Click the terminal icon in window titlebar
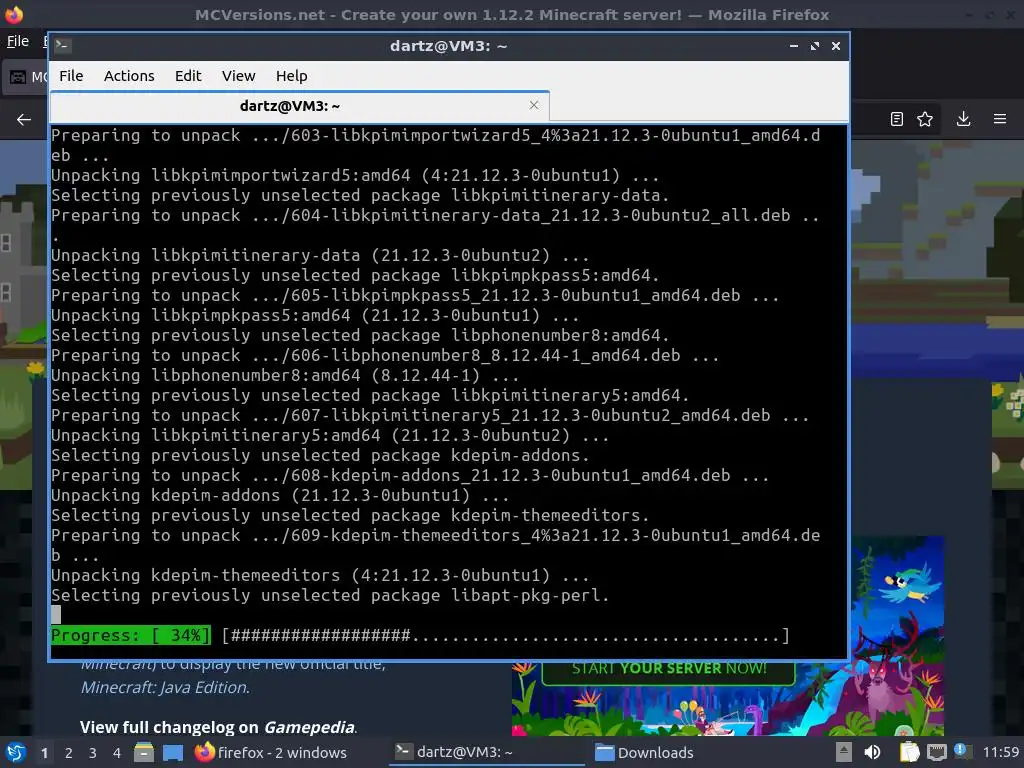This screenshot has width=1024, height=768. 63,45
